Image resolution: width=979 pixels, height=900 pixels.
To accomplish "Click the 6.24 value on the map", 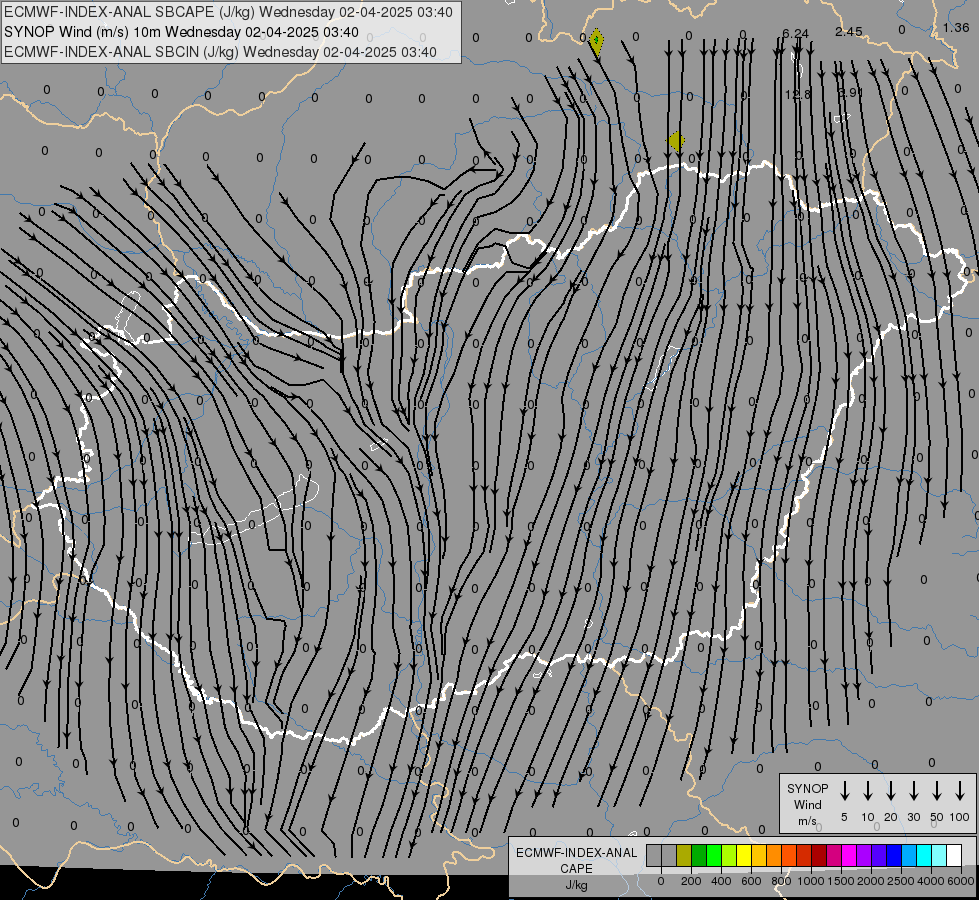I will click(x=795, y=34).
